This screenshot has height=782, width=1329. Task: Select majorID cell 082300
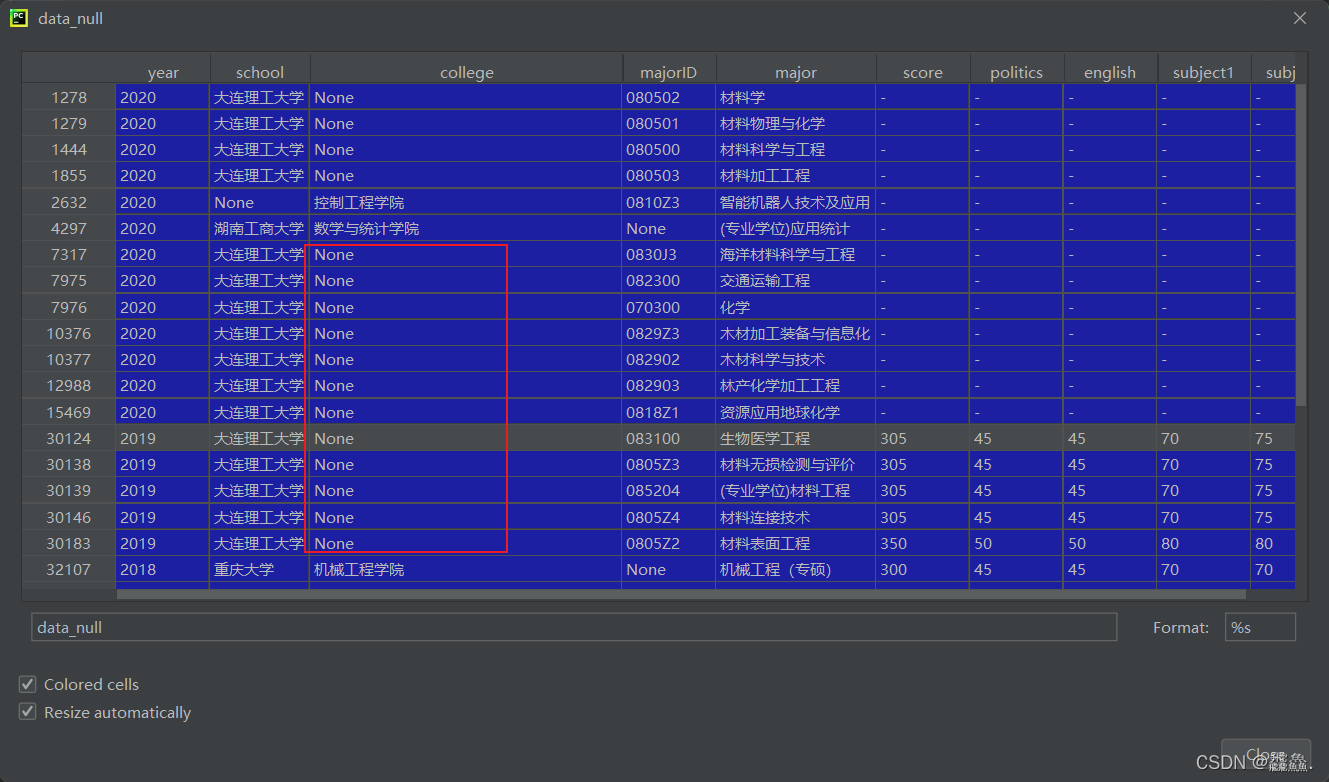pos(669,280)
